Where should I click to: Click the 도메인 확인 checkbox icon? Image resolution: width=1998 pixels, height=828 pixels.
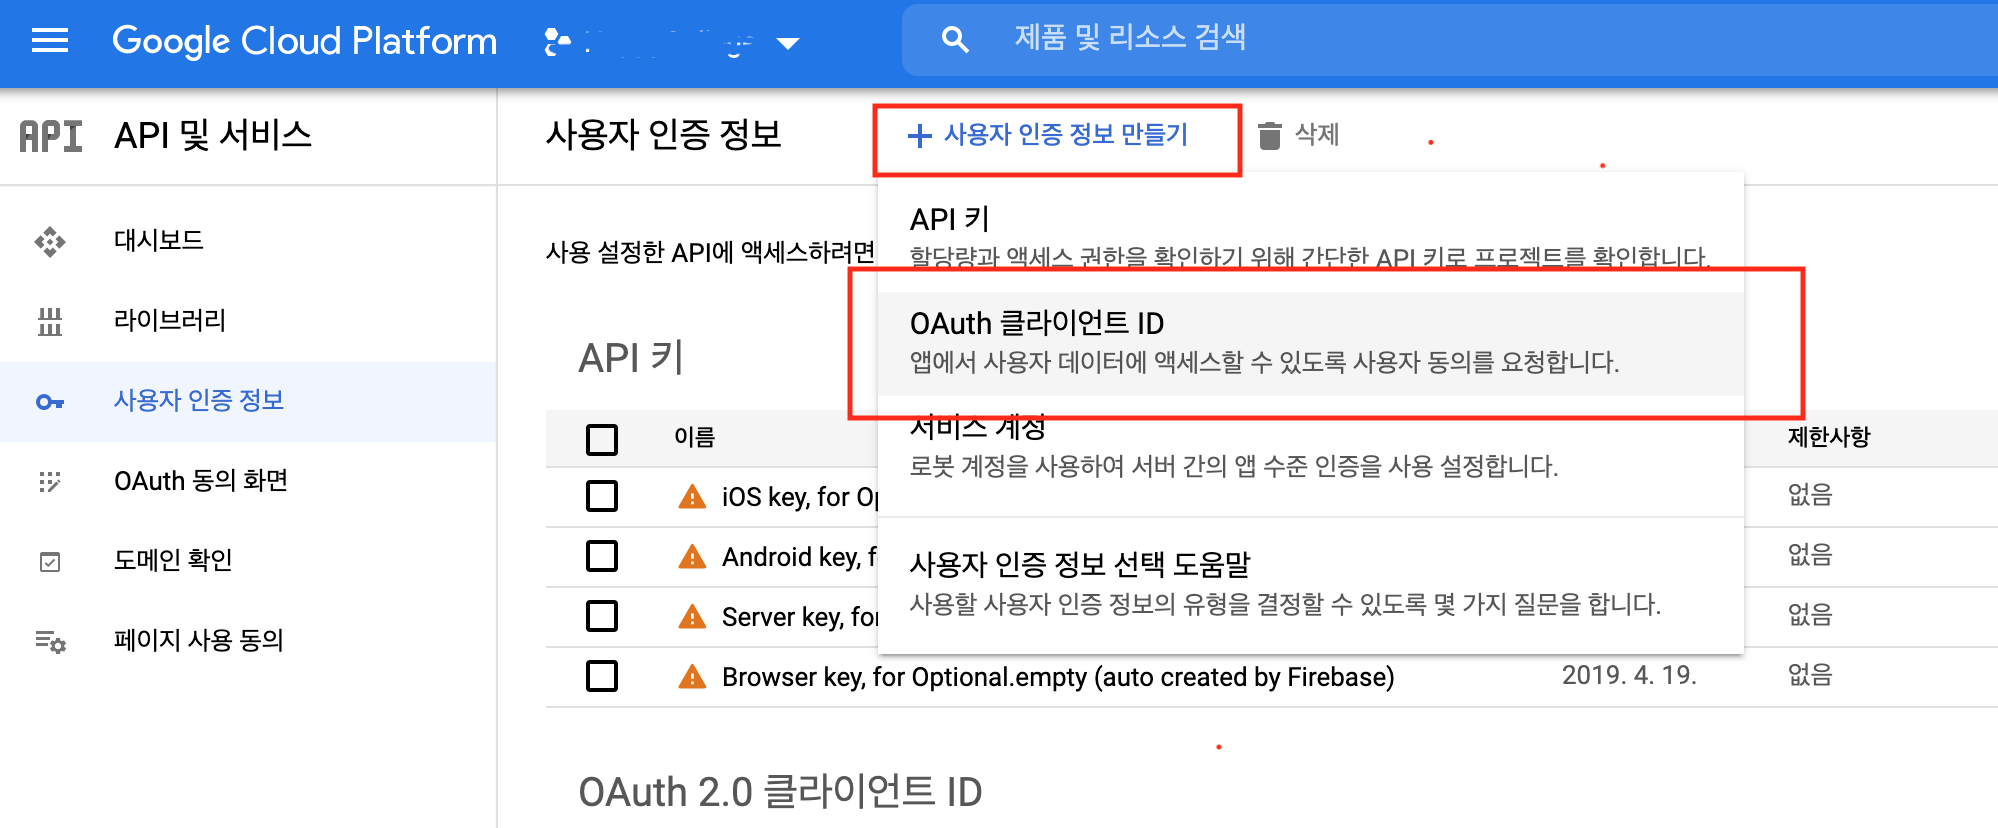point(50,562)
